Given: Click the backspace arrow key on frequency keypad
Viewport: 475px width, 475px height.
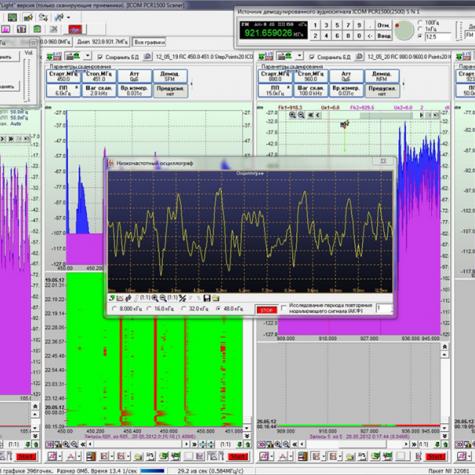Looking at the screenshot, I should pos(370,36).
